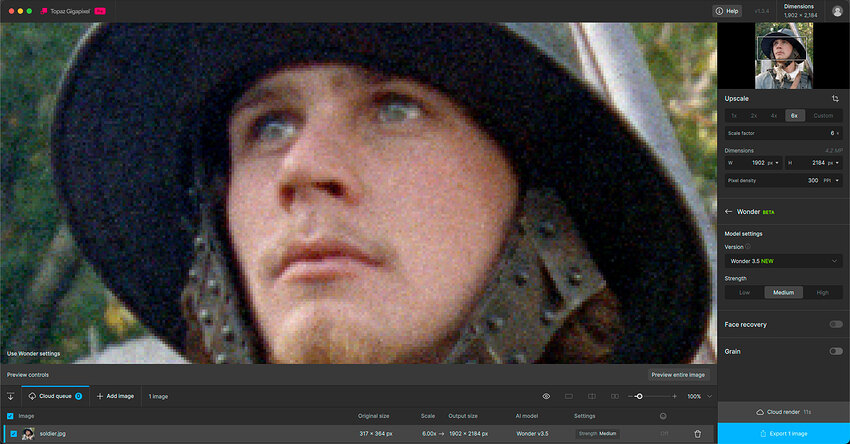Image resolution: width=850 pixels, height=444 pixels.
Task: Click the Wonder v3.5 AI model cell
Action: 532,434
